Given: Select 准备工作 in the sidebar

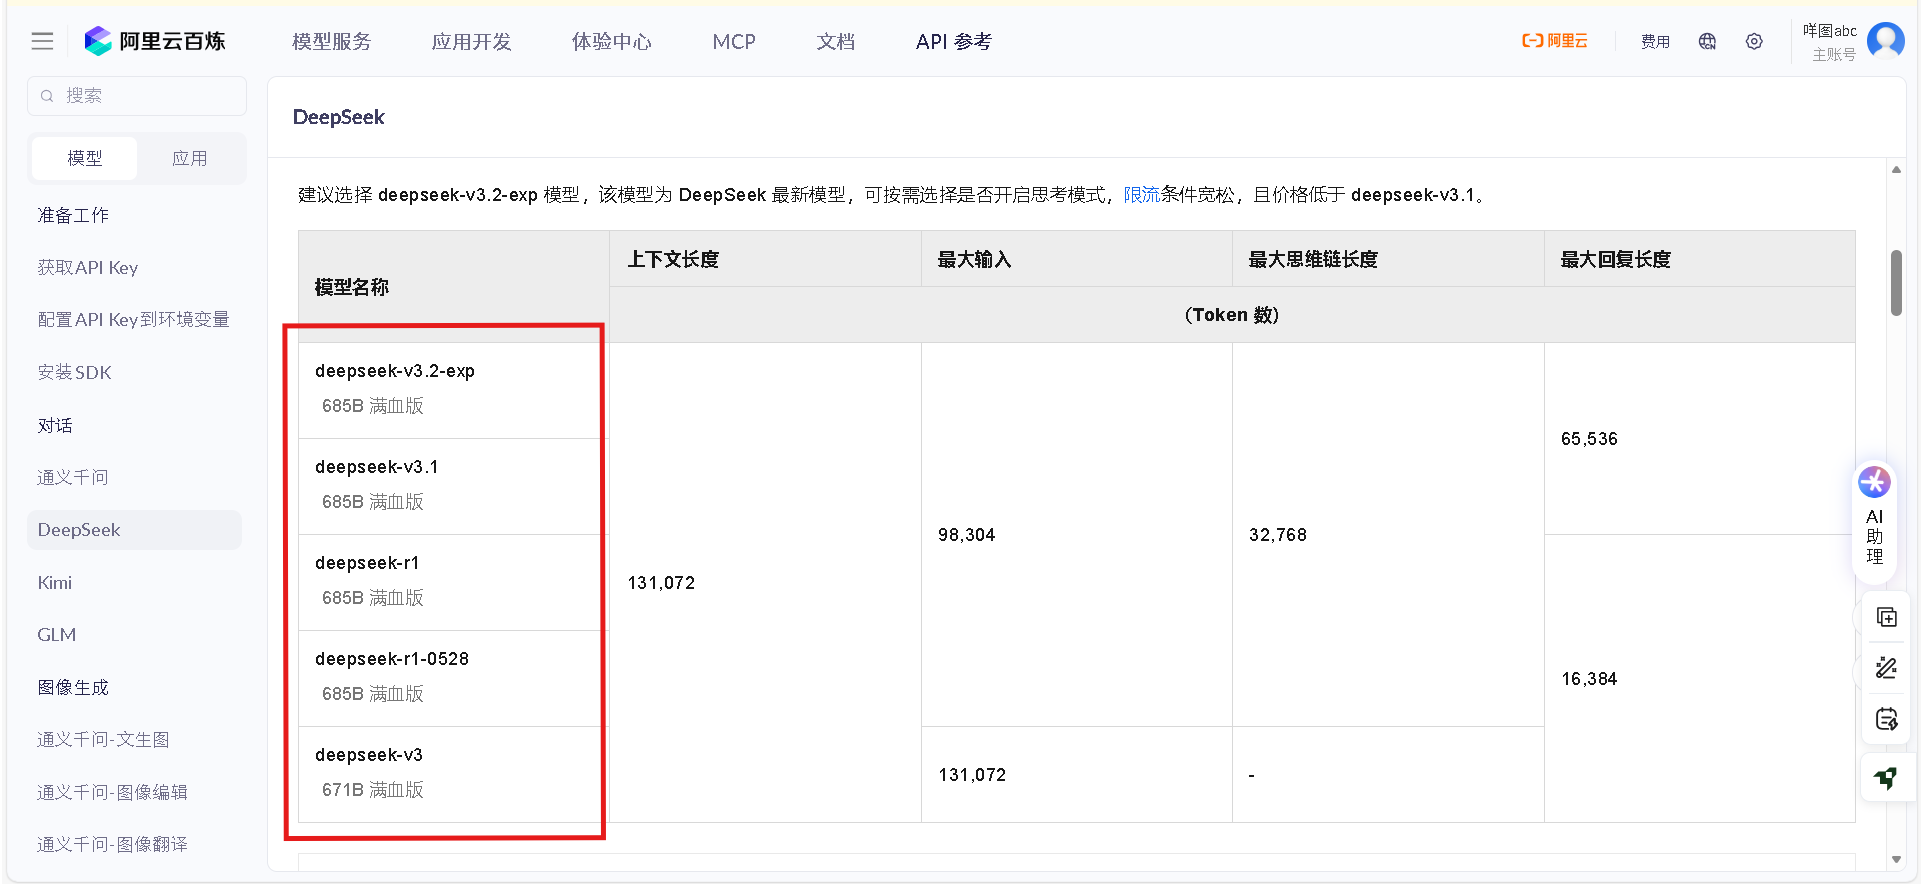Looking at the screenshot, I should (x=74, y=215).
